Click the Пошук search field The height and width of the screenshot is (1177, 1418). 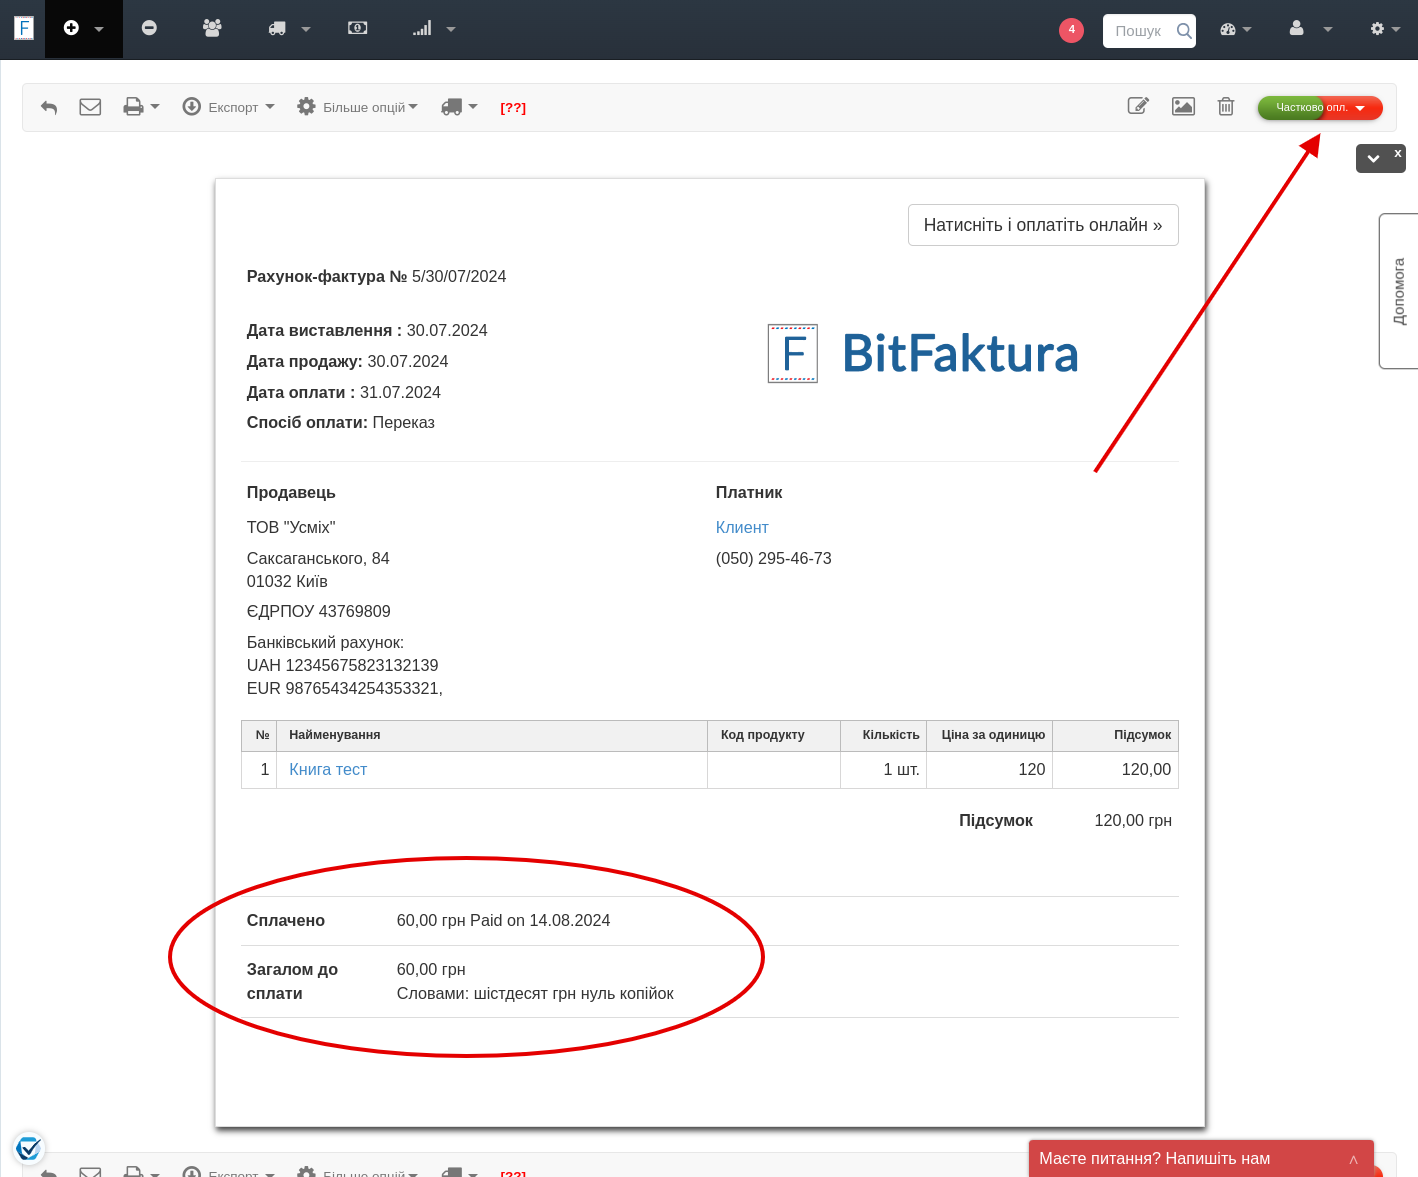[x=1140, y=31]
